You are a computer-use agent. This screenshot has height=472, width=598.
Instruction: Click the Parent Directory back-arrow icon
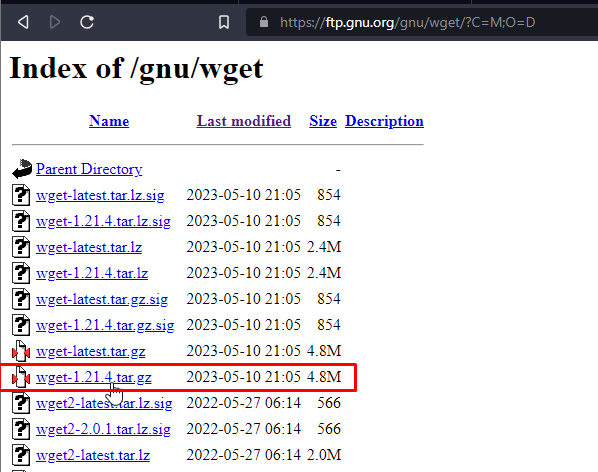pyautogui.click(x=22, y=169)
